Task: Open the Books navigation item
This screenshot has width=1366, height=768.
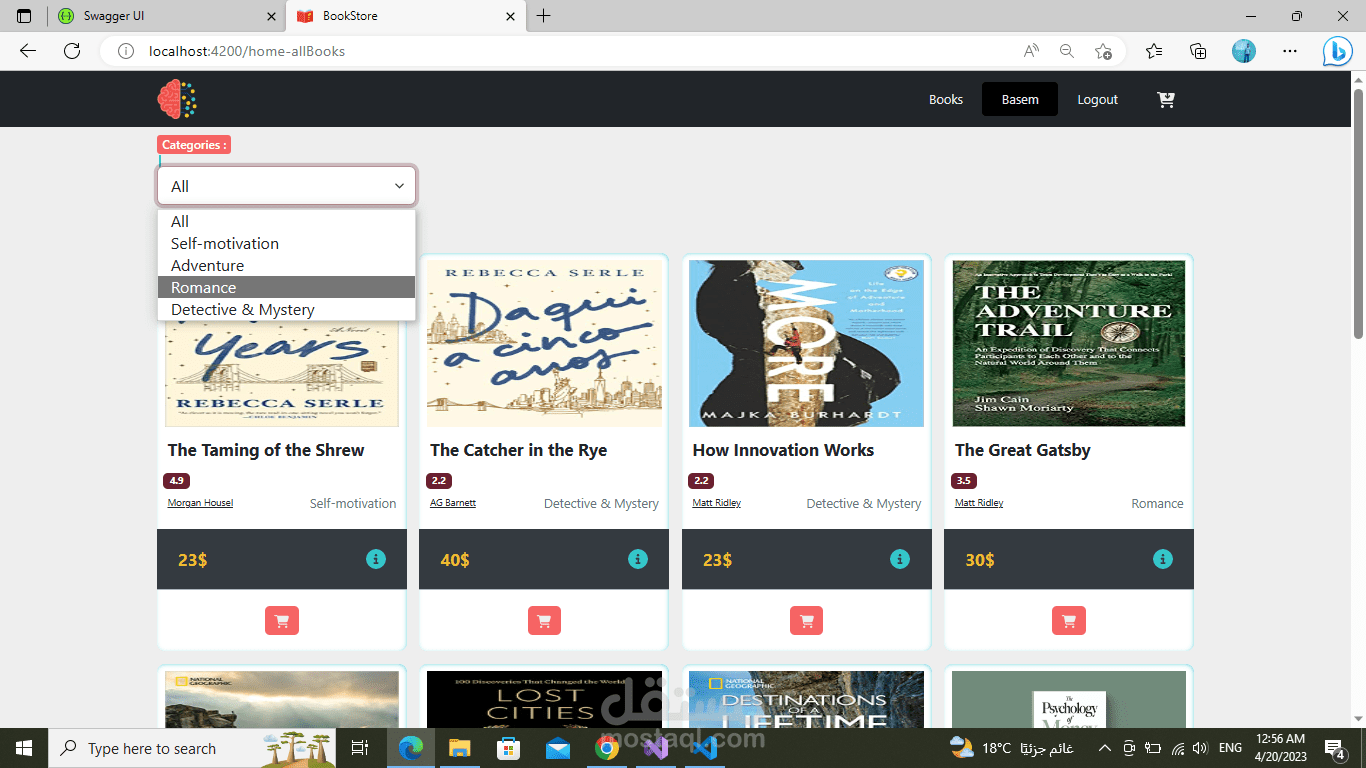Action: pyautogui.click(x=946, y=99)
